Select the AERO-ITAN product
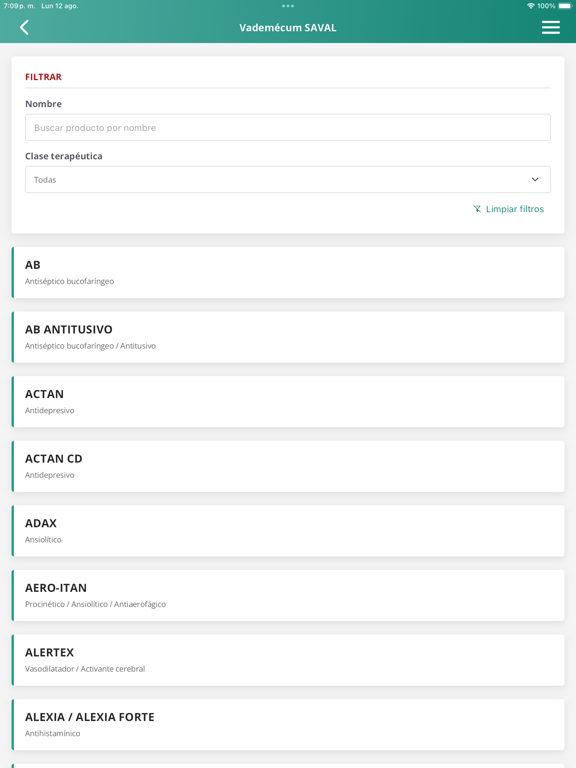Image resolution: width=576 pixels, height=768 pixels. point(288,596)
